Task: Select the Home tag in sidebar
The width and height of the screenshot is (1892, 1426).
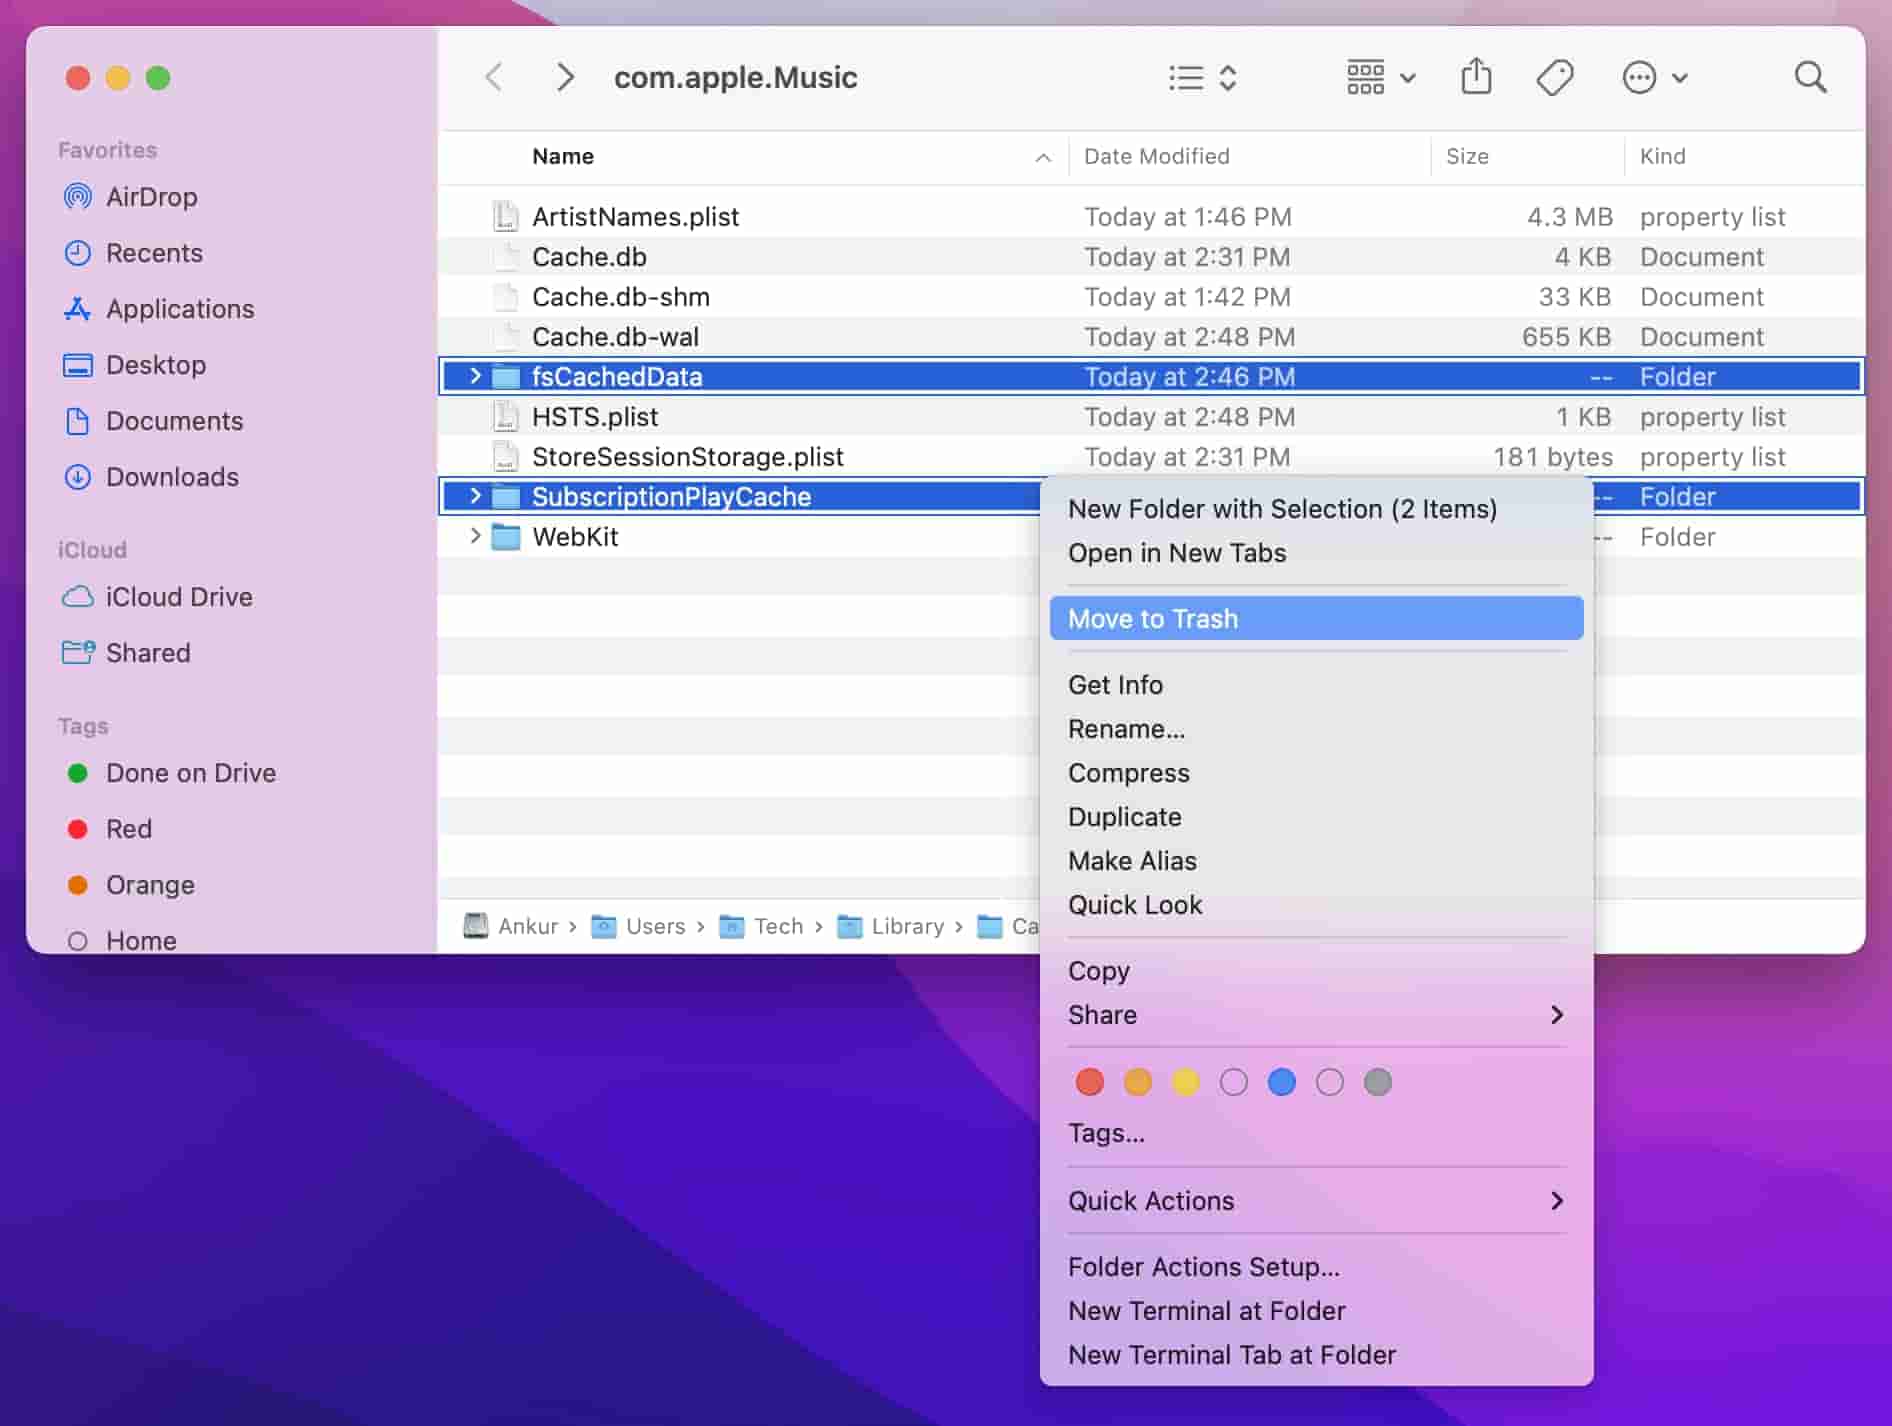Action: pos(121,941)
